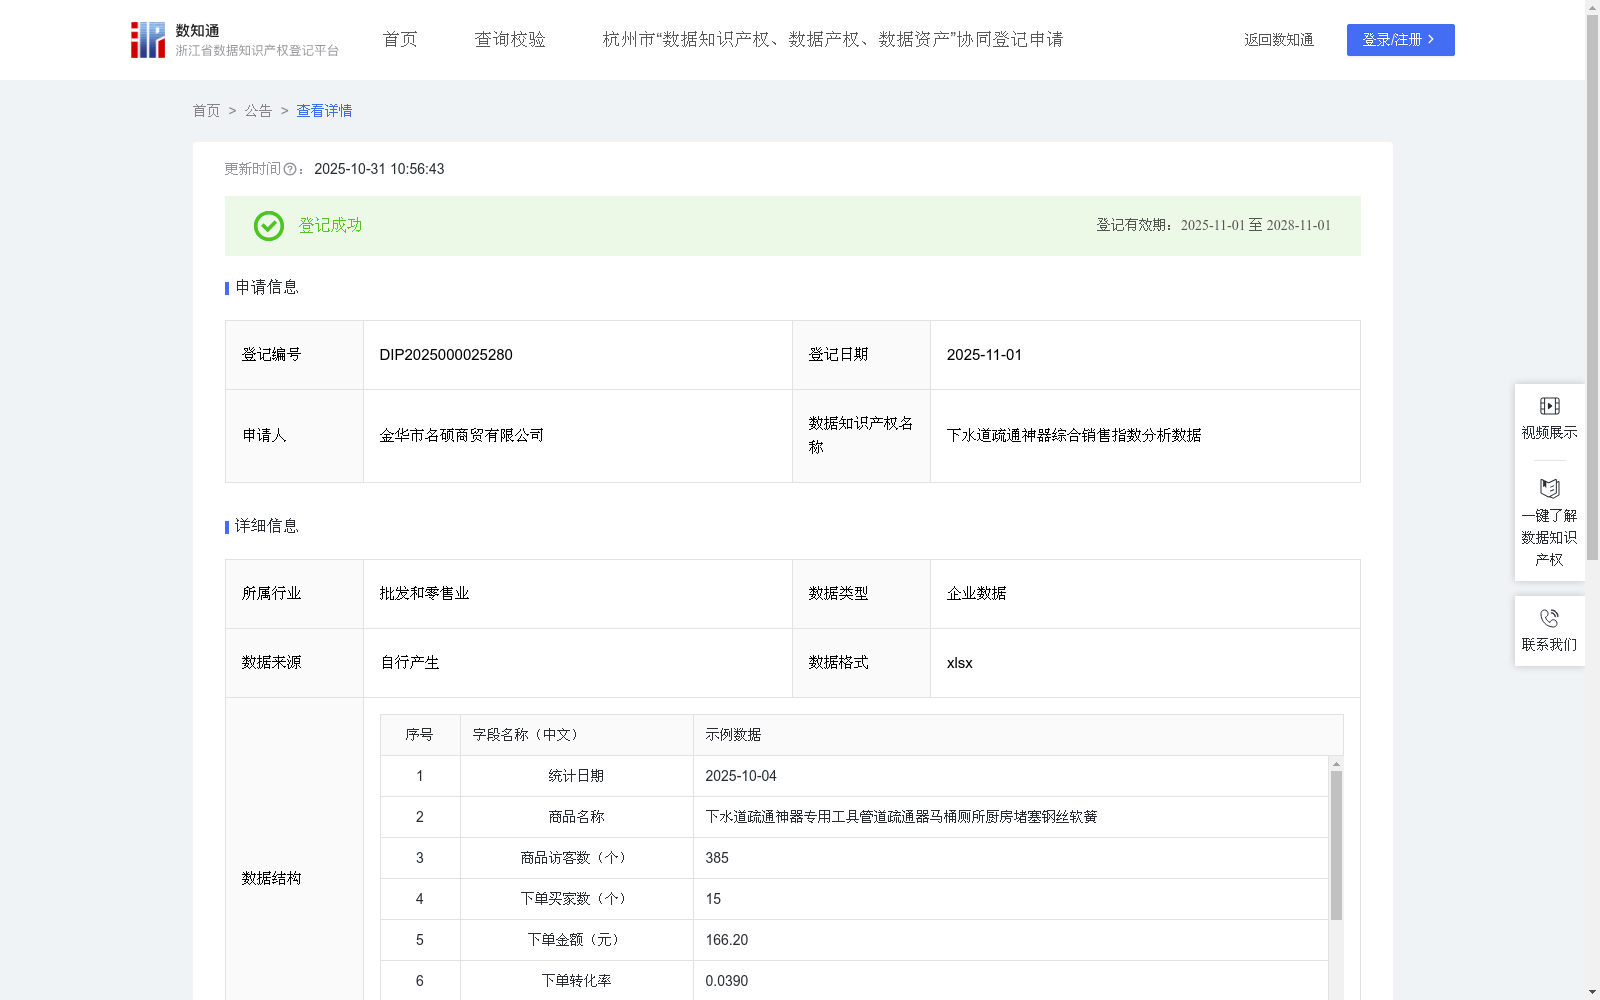Viewport: 1600px width, 1000px height.
Task: Click the 公告 breadcrumb link
Action: coord(258,111)
